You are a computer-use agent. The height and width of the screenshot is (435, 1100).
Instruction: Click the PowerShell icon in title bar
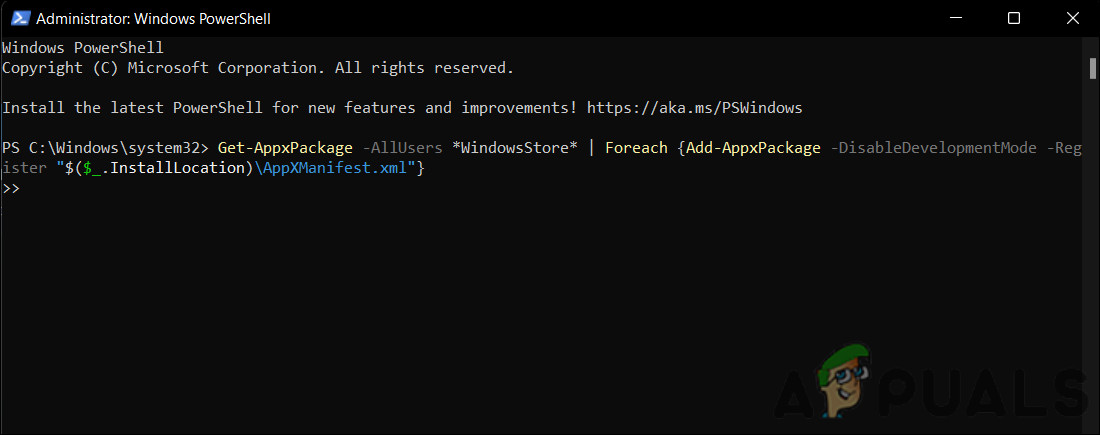[17, 18]
